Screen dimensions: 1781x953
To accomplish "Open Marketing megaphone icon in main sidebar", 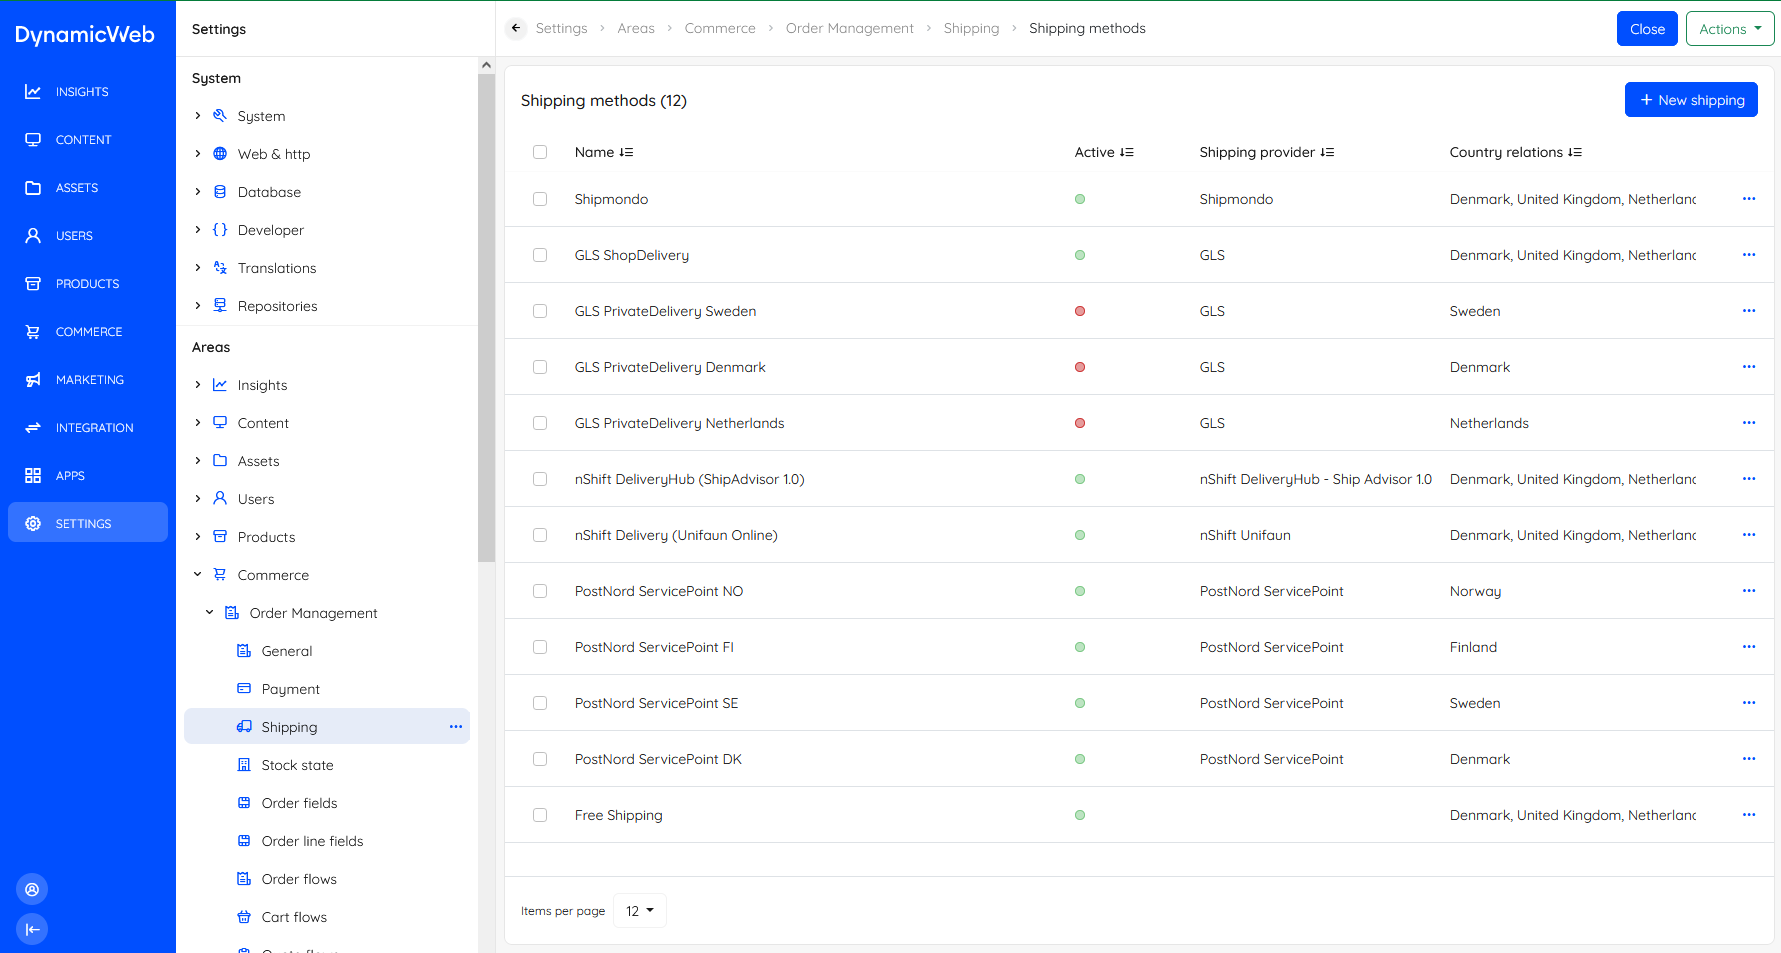I will pos(33,380).
